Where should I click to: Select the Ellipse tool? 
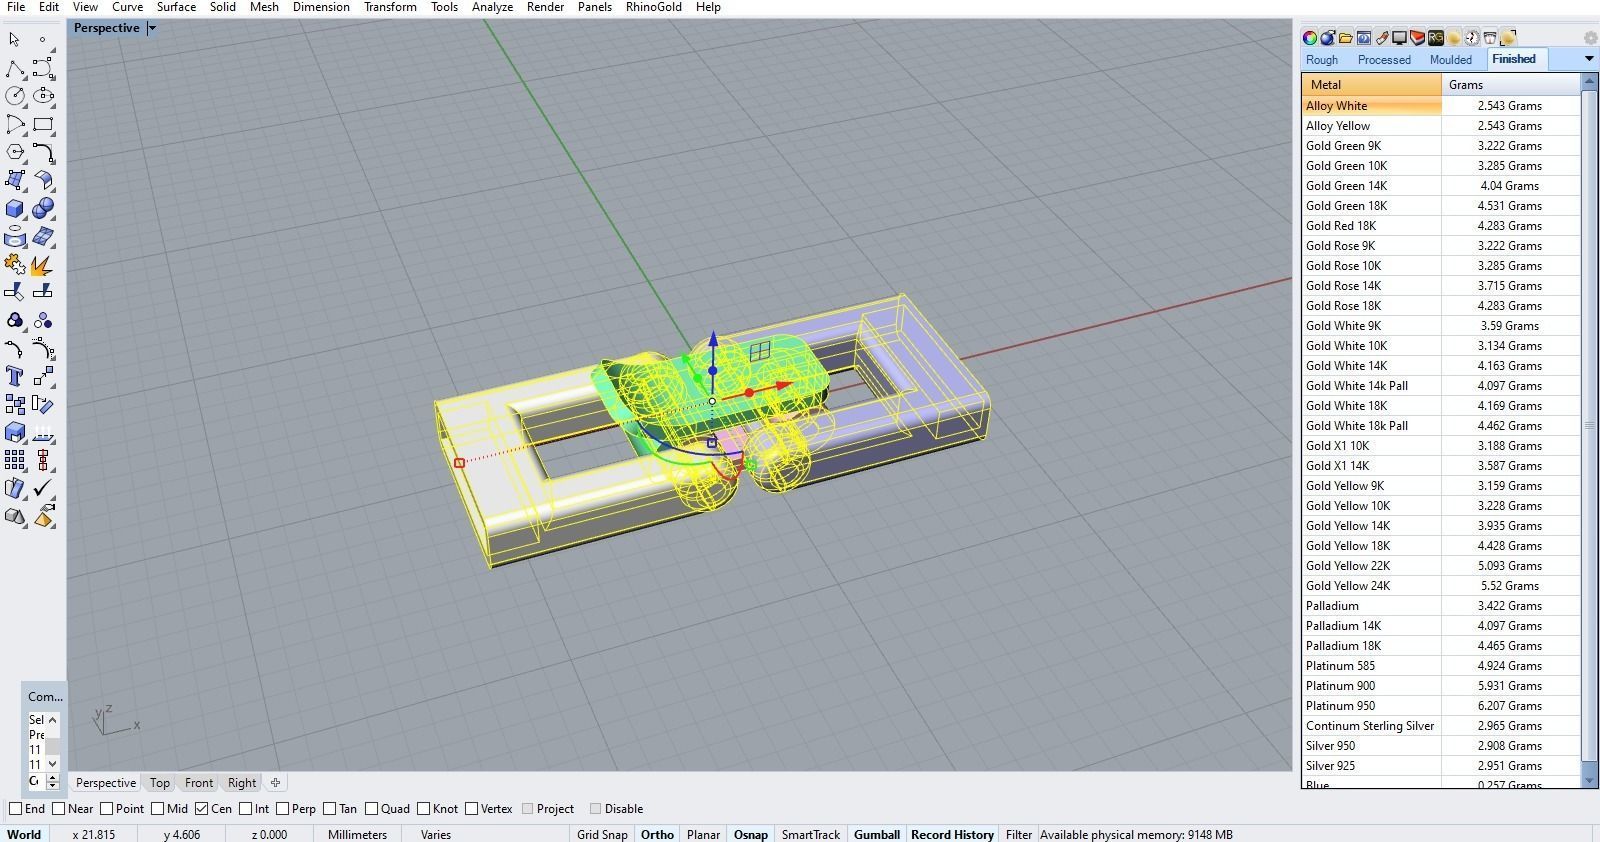(43, 97)
